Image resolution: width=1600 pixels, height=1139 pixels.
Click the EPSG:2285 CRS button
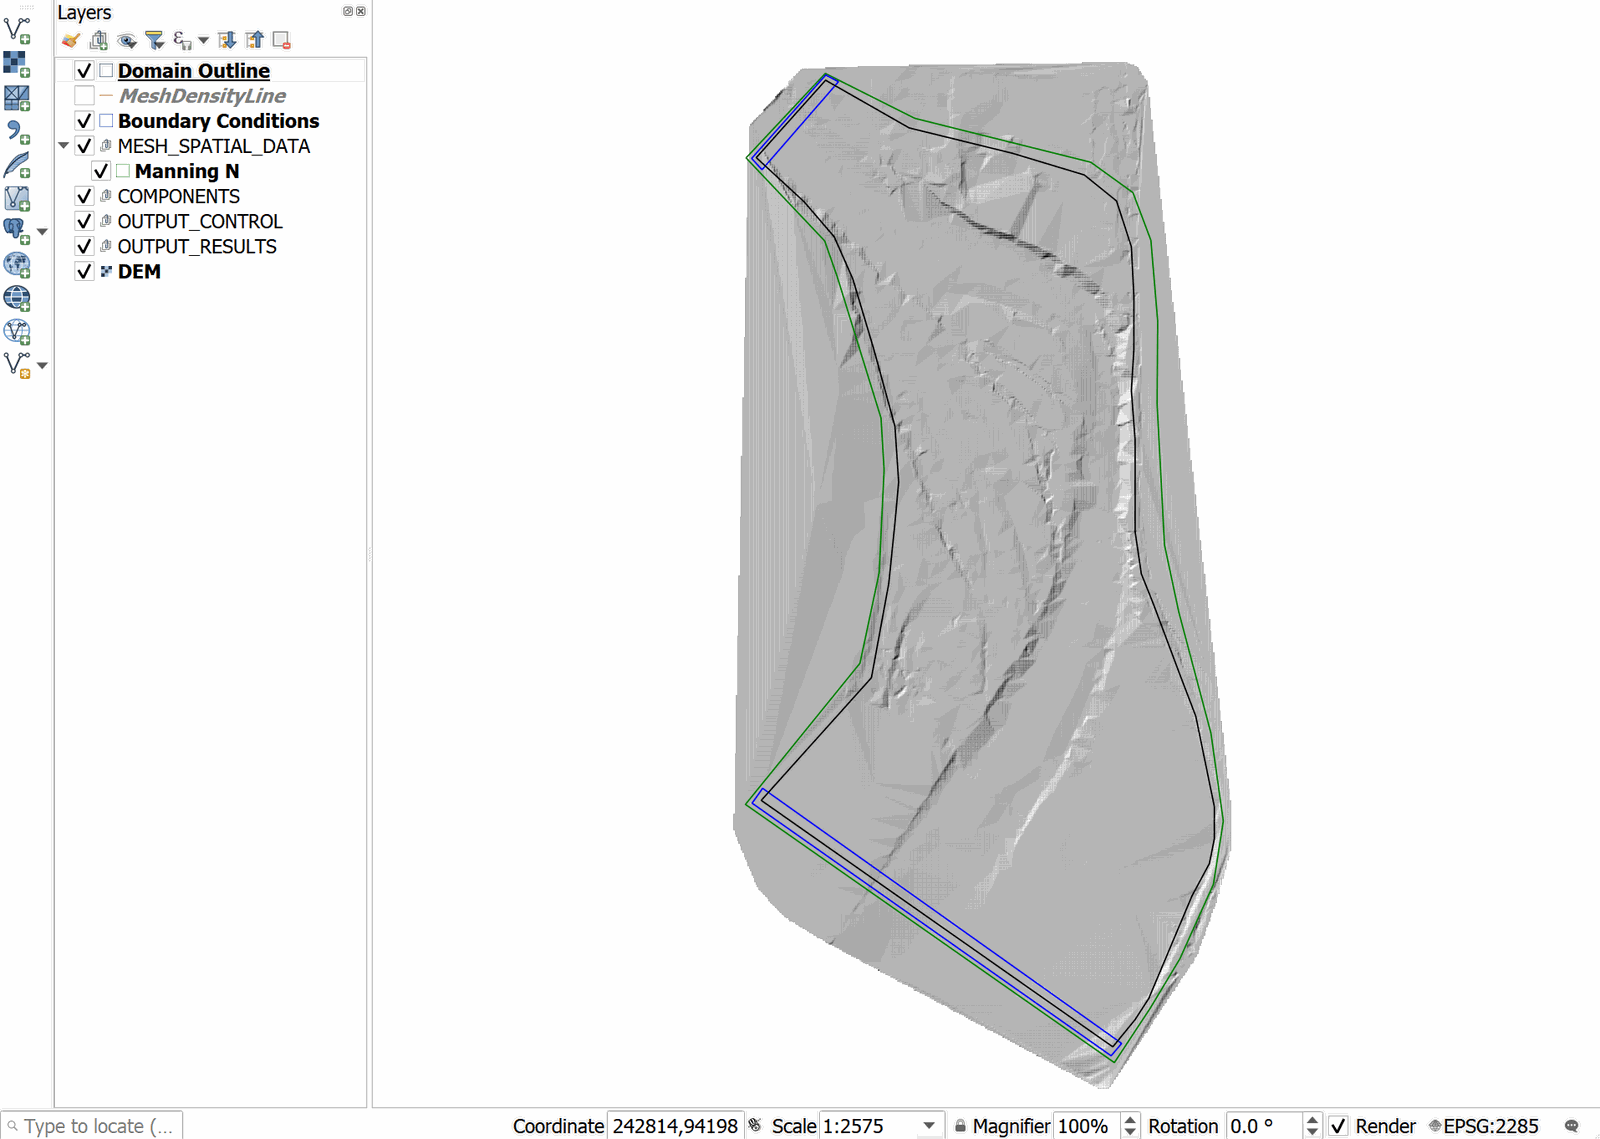[x=1483, y=1126]
